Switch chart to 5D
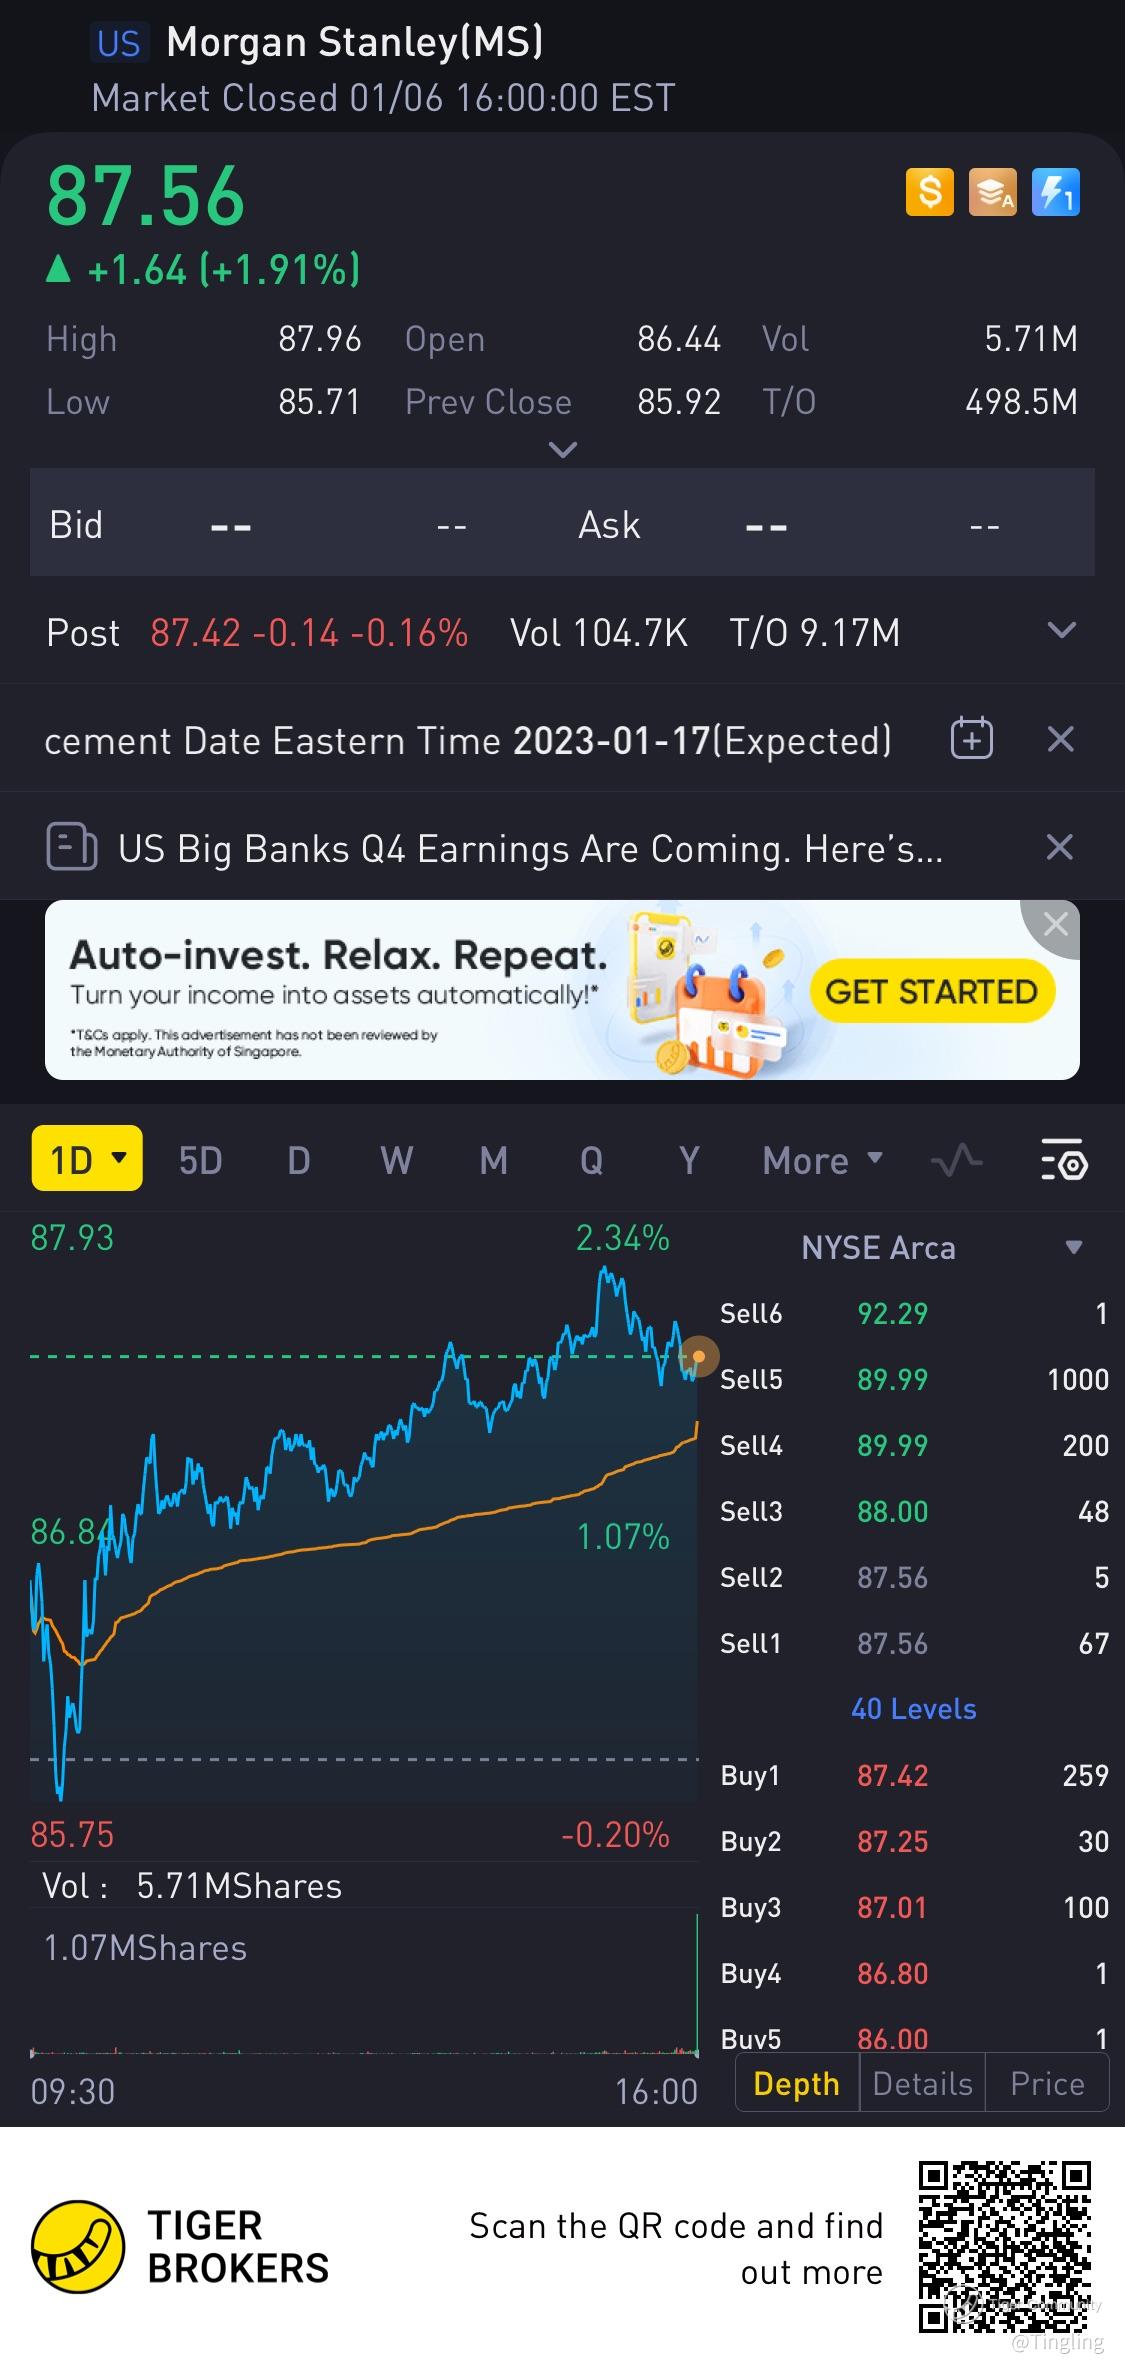Viewport: 1125px width, 2367px height. [x=200, y=1160]
